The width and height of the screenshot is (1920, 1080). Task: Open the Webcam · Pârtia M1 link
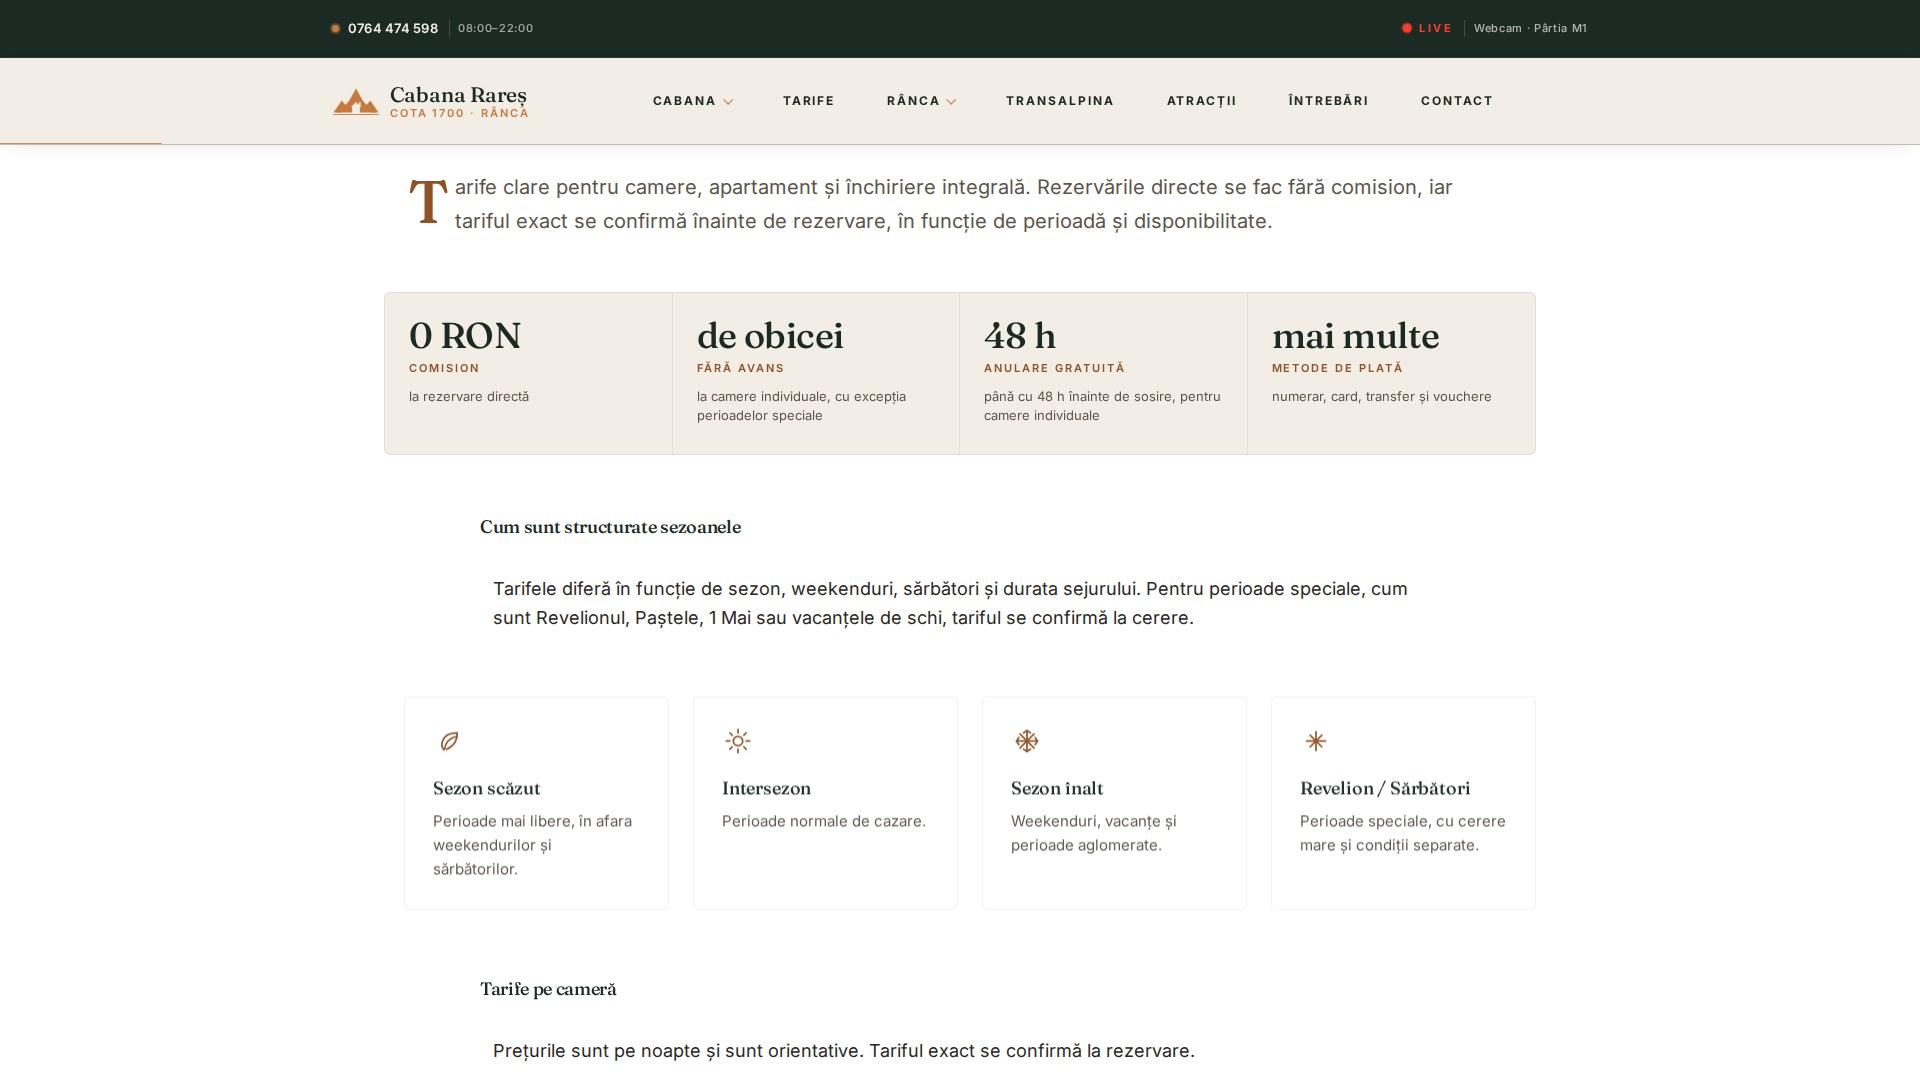[x=1530, y=28]
